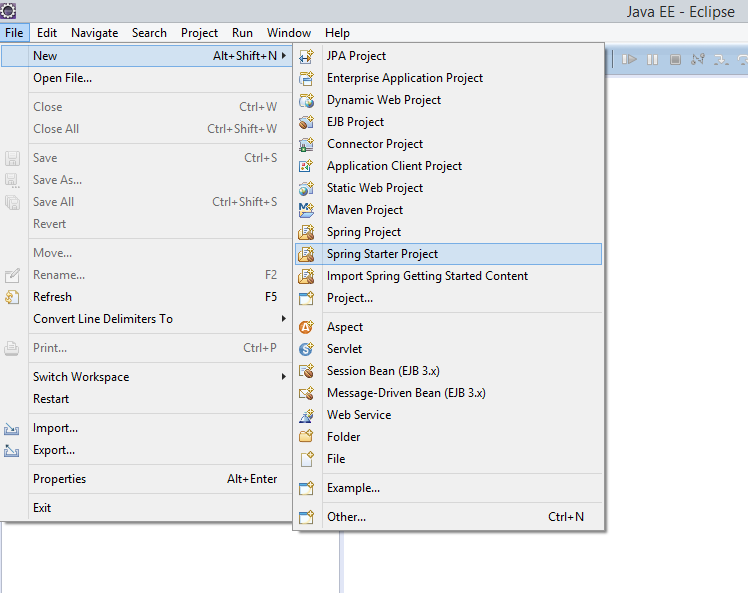The image size is (748, 593).
Task: Click the Session Bean icon
Action: 306,371
